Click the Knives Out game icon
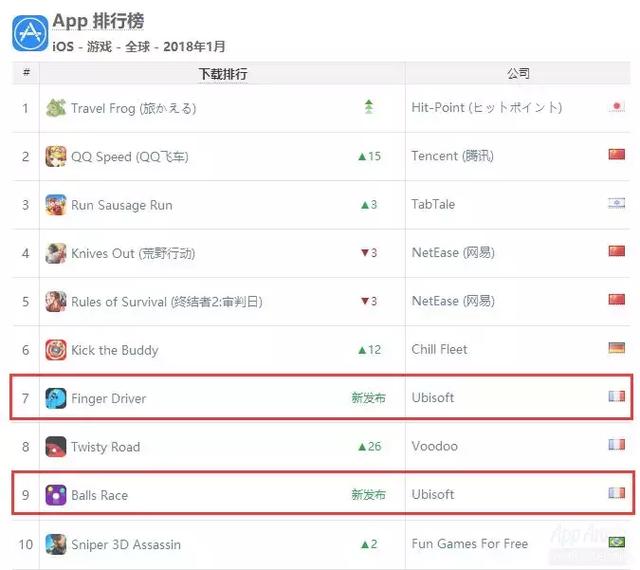The image size is (640, 570). coord(56,253)
